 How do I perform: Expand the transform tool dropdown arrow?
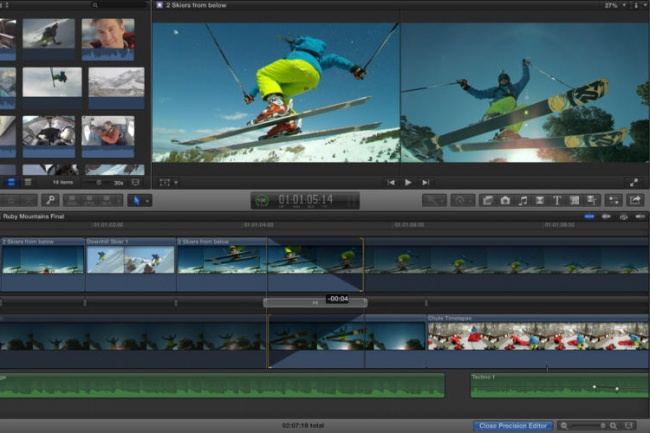(x=176, y=182)
